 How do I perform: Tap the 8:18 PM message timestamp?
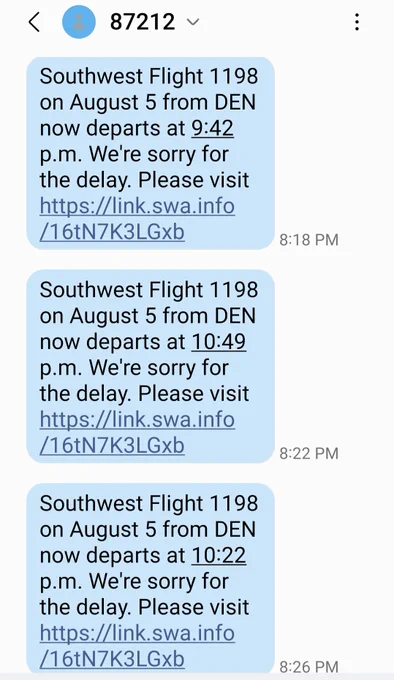click(x=309, y=240)
